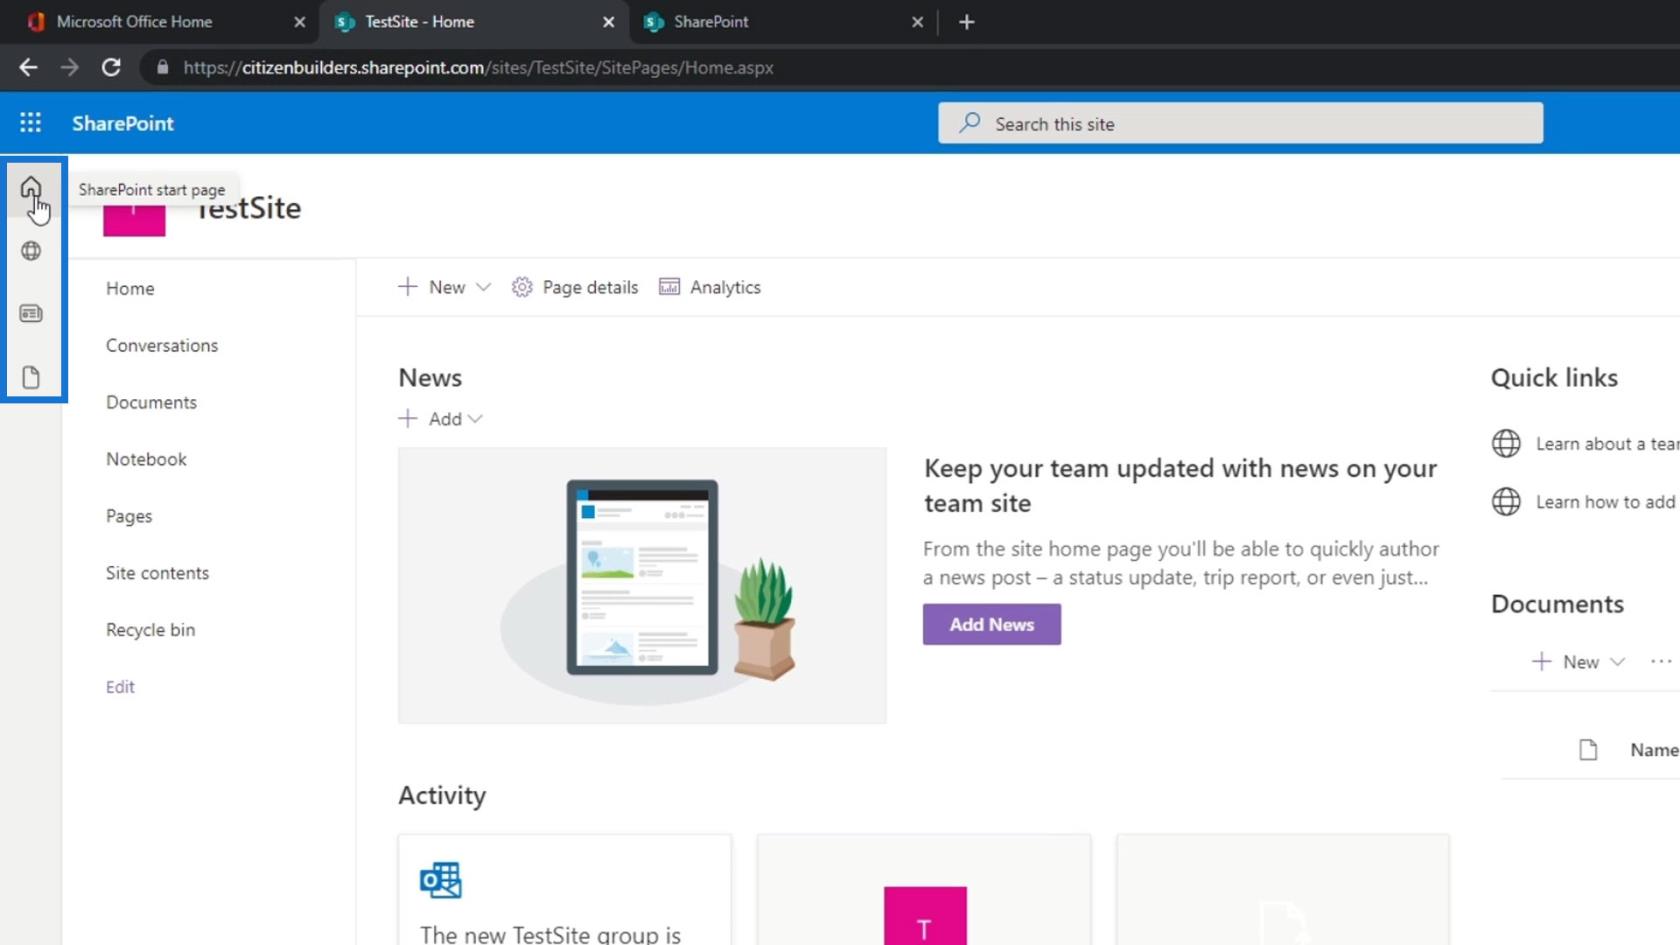Click plus icon beside New in Documents

coord(1542,661)
